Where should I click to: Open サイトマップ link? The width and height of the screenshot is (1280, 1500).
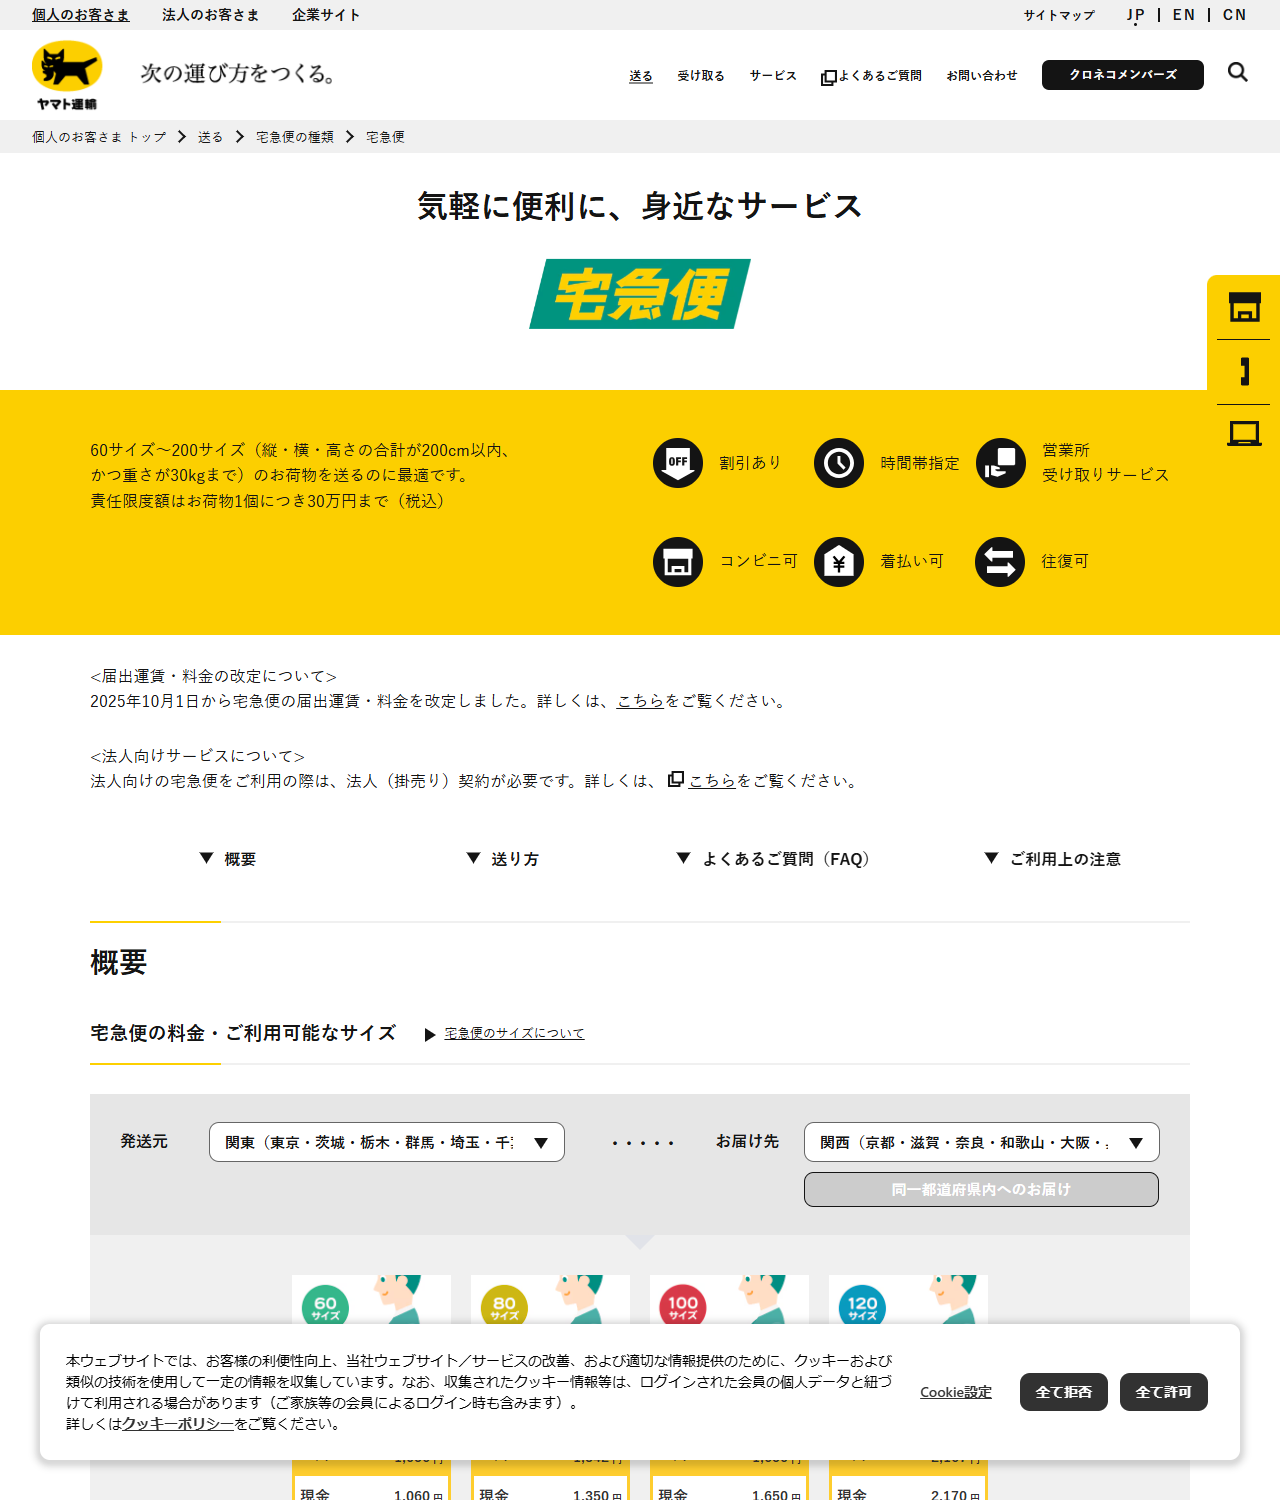pyautogui.click(x=1059, y=15)
